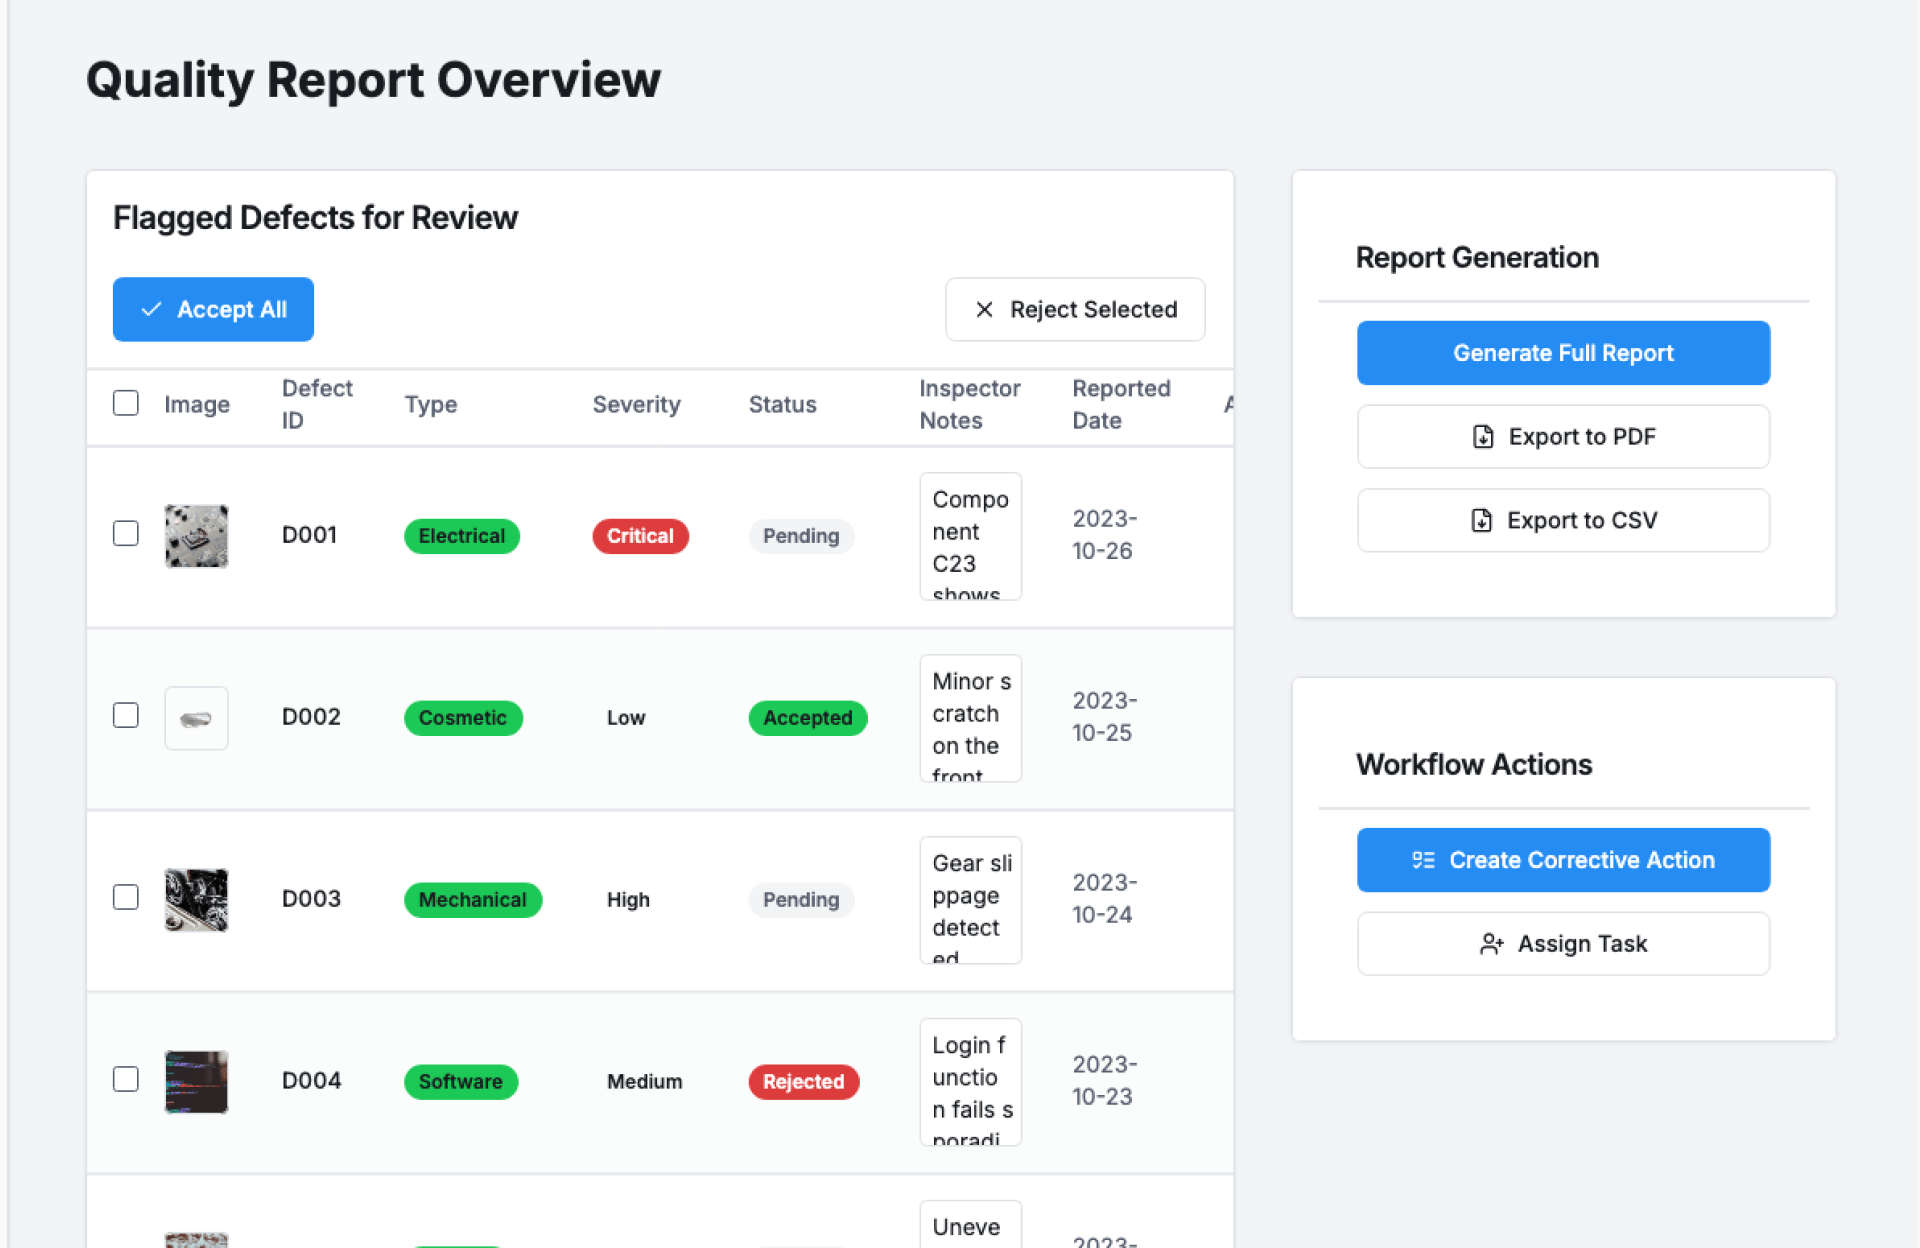The height and width of the screenshot is (1248, 1920).
Task: Click the Rejected status badge for D004
Action: coord(803,1082)
